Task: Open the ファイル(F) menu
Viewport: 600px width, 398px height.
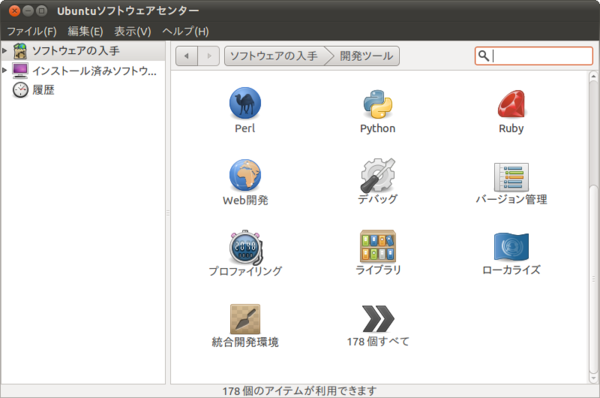Action: pos(32,31)
